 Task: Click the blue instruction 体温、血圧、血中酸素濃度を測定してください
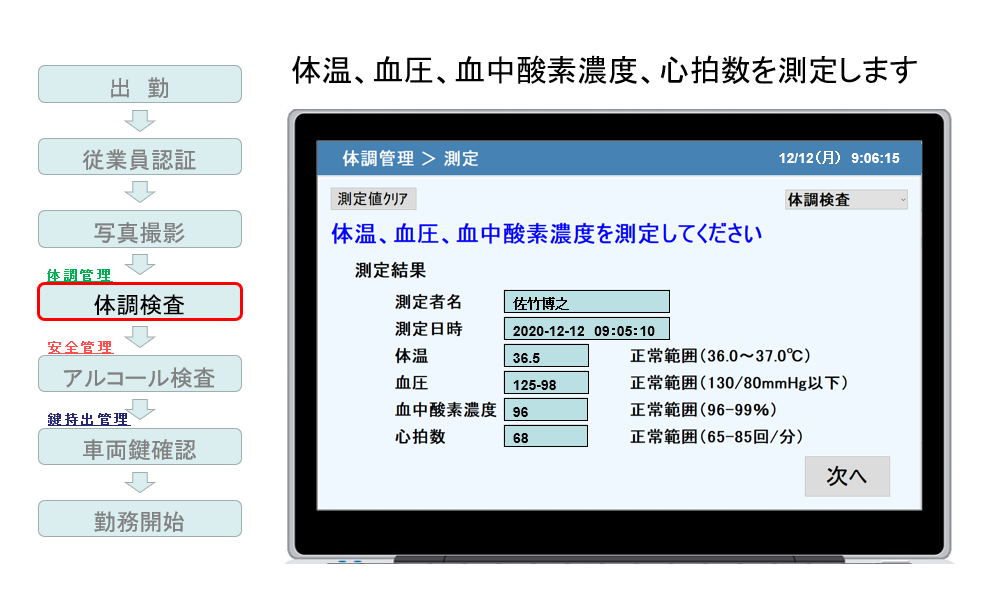pyautogui.click(x=546, y=234)
